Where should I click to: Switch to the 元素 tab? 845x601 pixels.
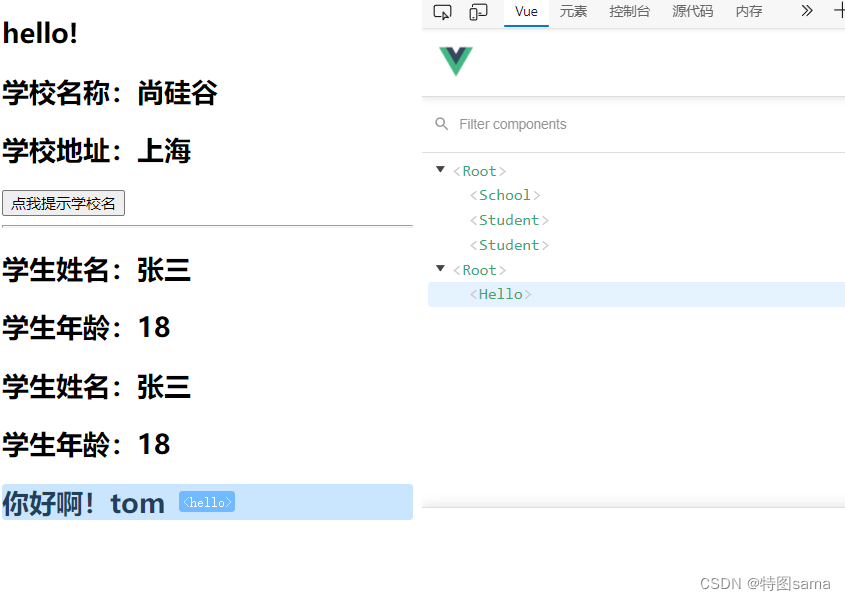pos(573,11)
